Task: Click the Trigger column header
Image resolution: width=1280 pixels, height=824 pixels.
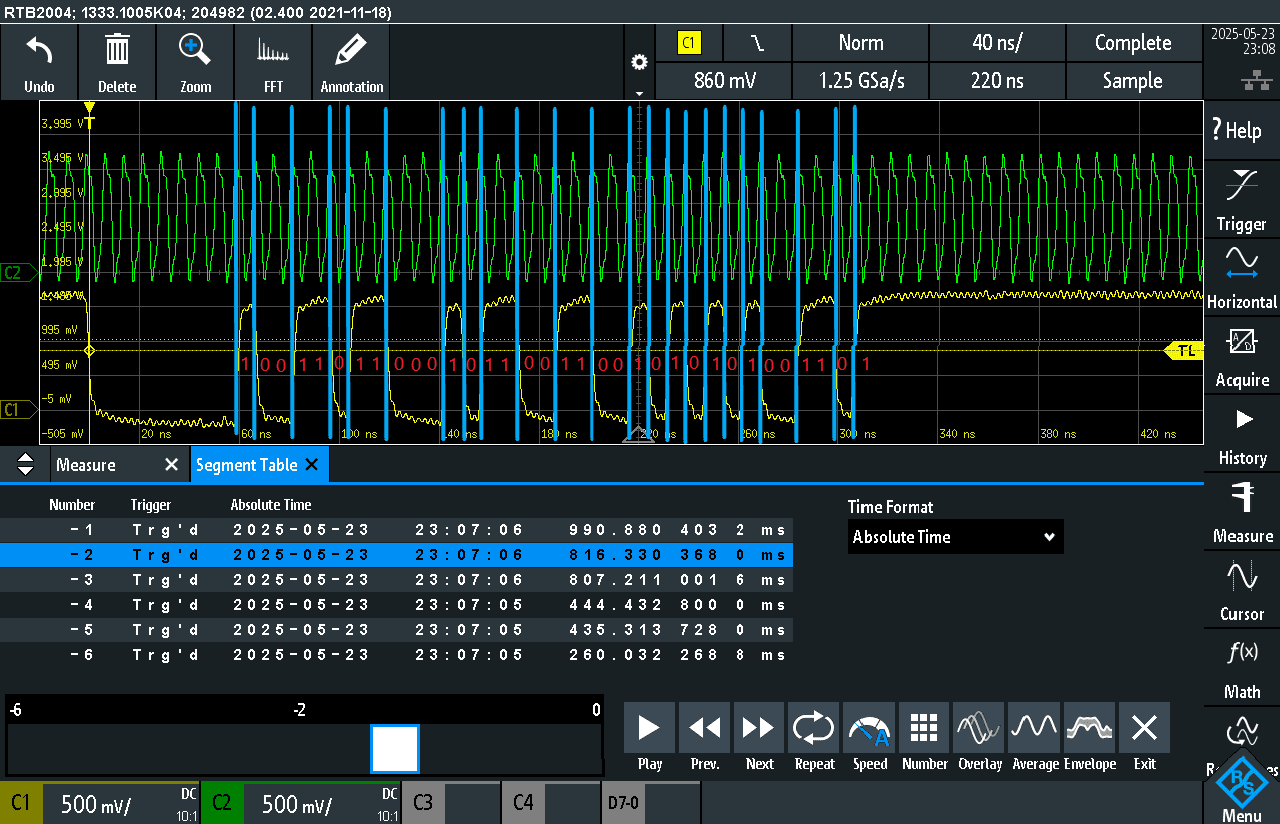Action: [x=151, y=505]
